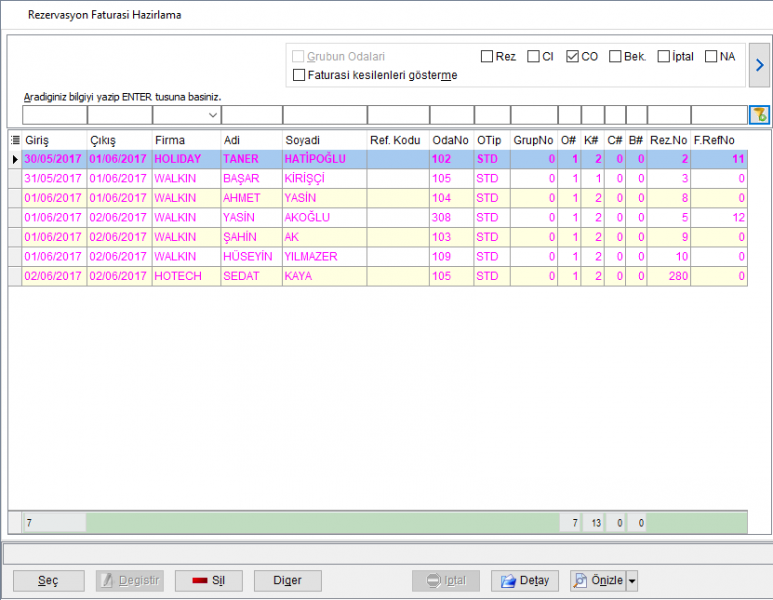
Task: Select the SEDAT KAYA reservation row
Action: coord(385,276)
